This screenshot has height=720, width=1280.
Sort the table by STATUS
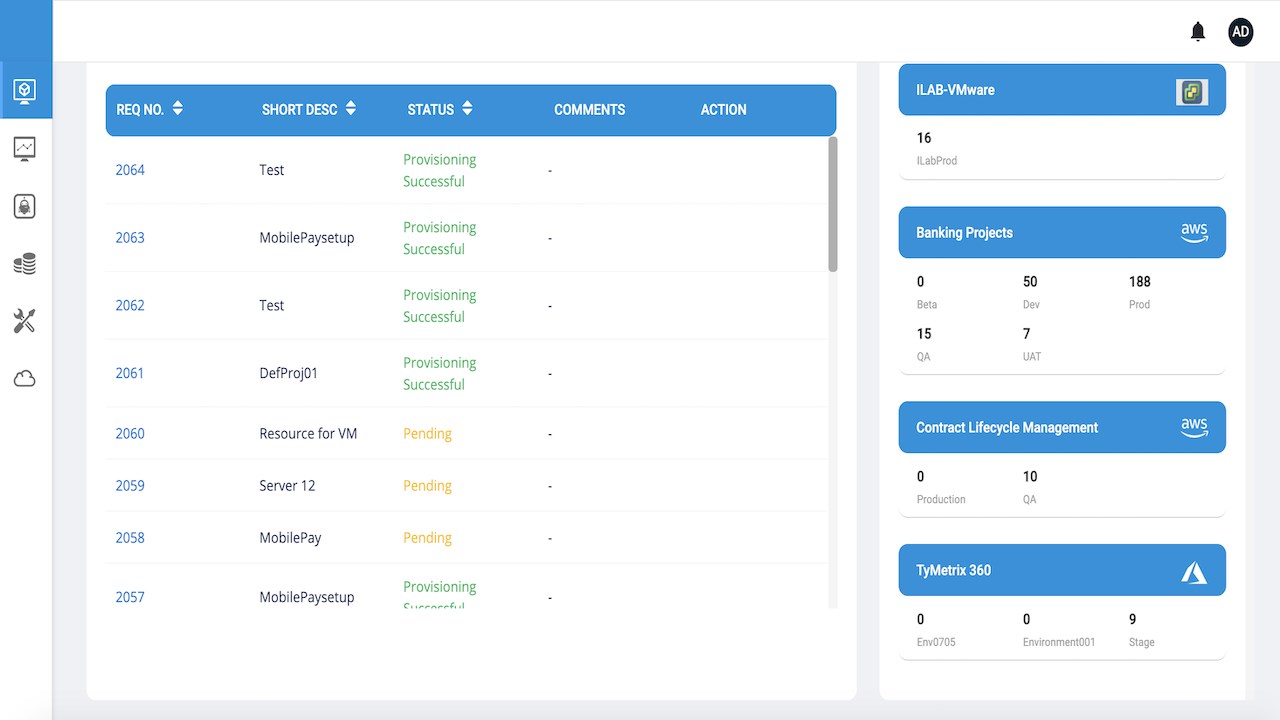467,109
